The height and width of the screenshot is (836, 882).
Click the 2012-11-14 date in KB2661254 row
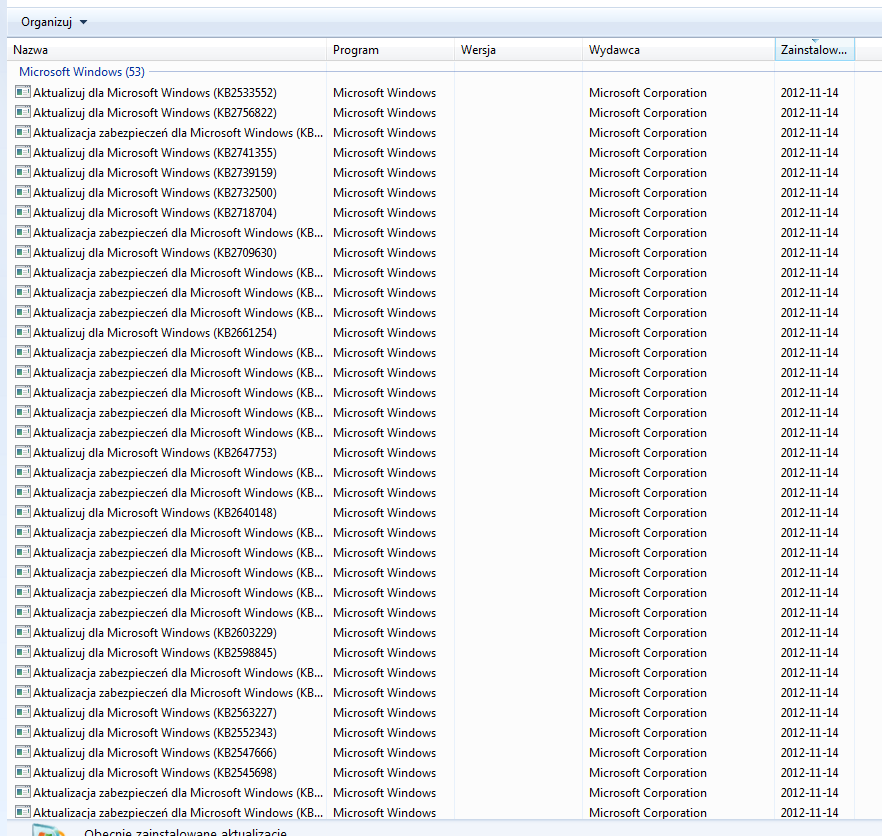pyautogui.click(x=809, y=332)
